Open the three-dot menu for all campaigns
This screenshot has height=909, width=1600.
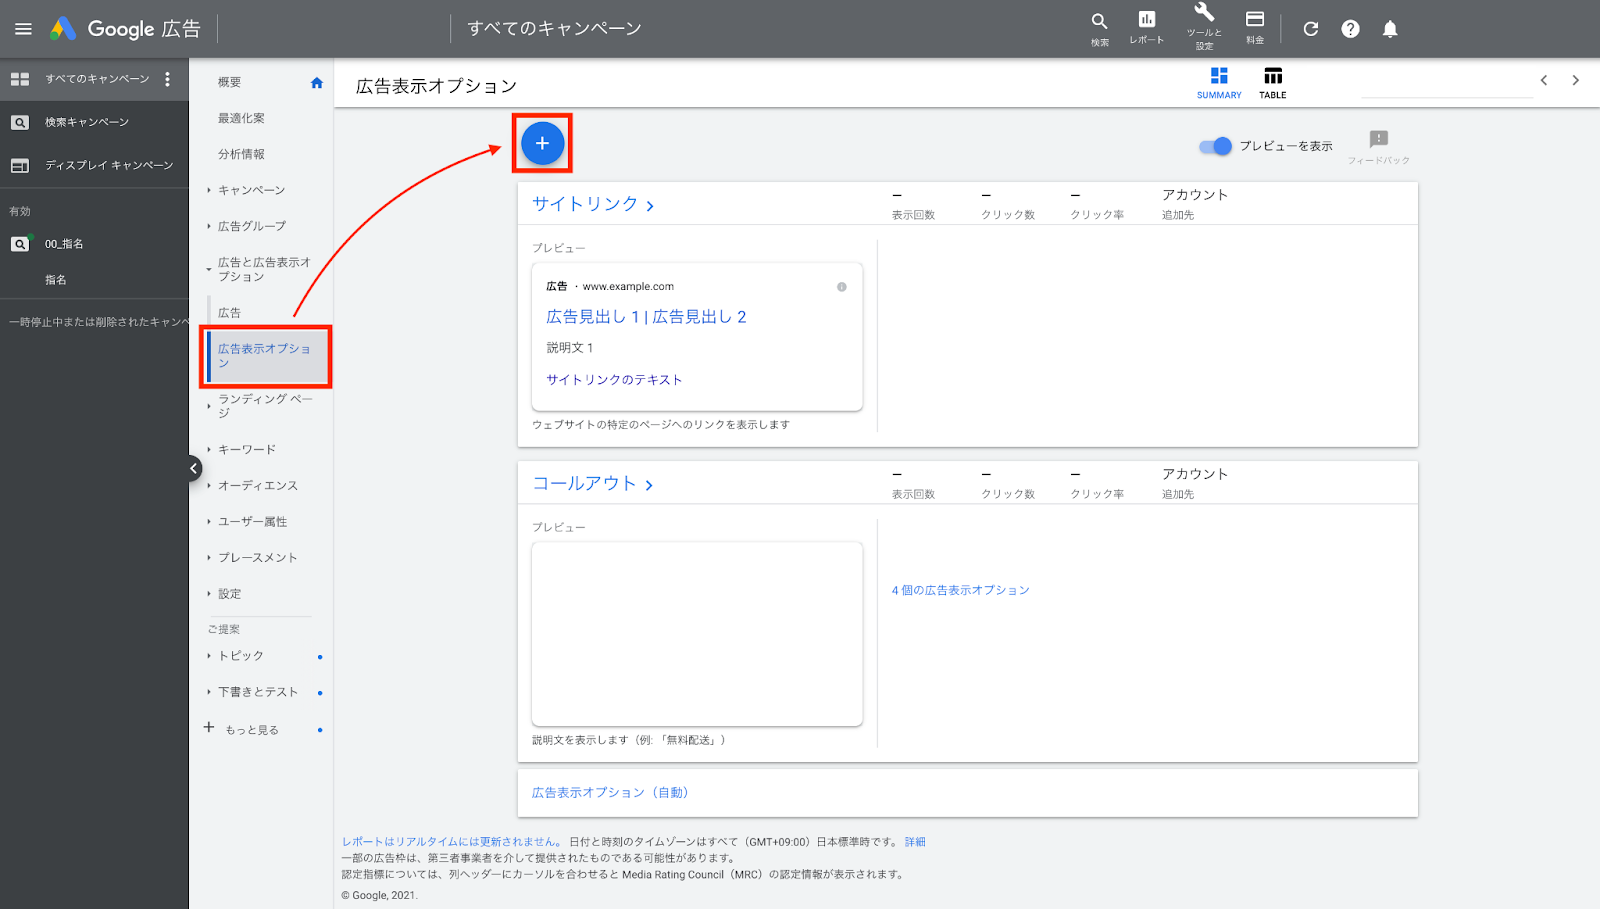point(167,79)
